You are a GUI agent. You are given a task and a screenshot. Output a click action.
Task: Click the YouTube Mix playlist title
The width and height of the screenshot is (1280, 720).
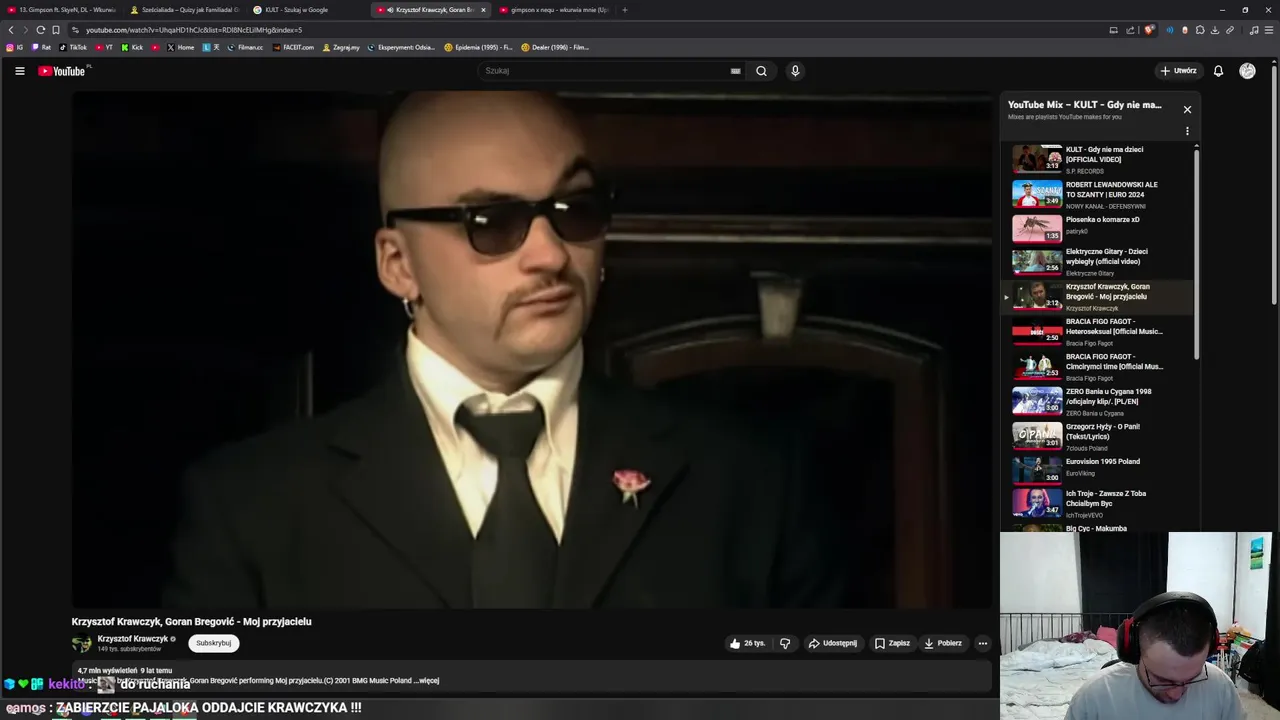coord(1084,104)
